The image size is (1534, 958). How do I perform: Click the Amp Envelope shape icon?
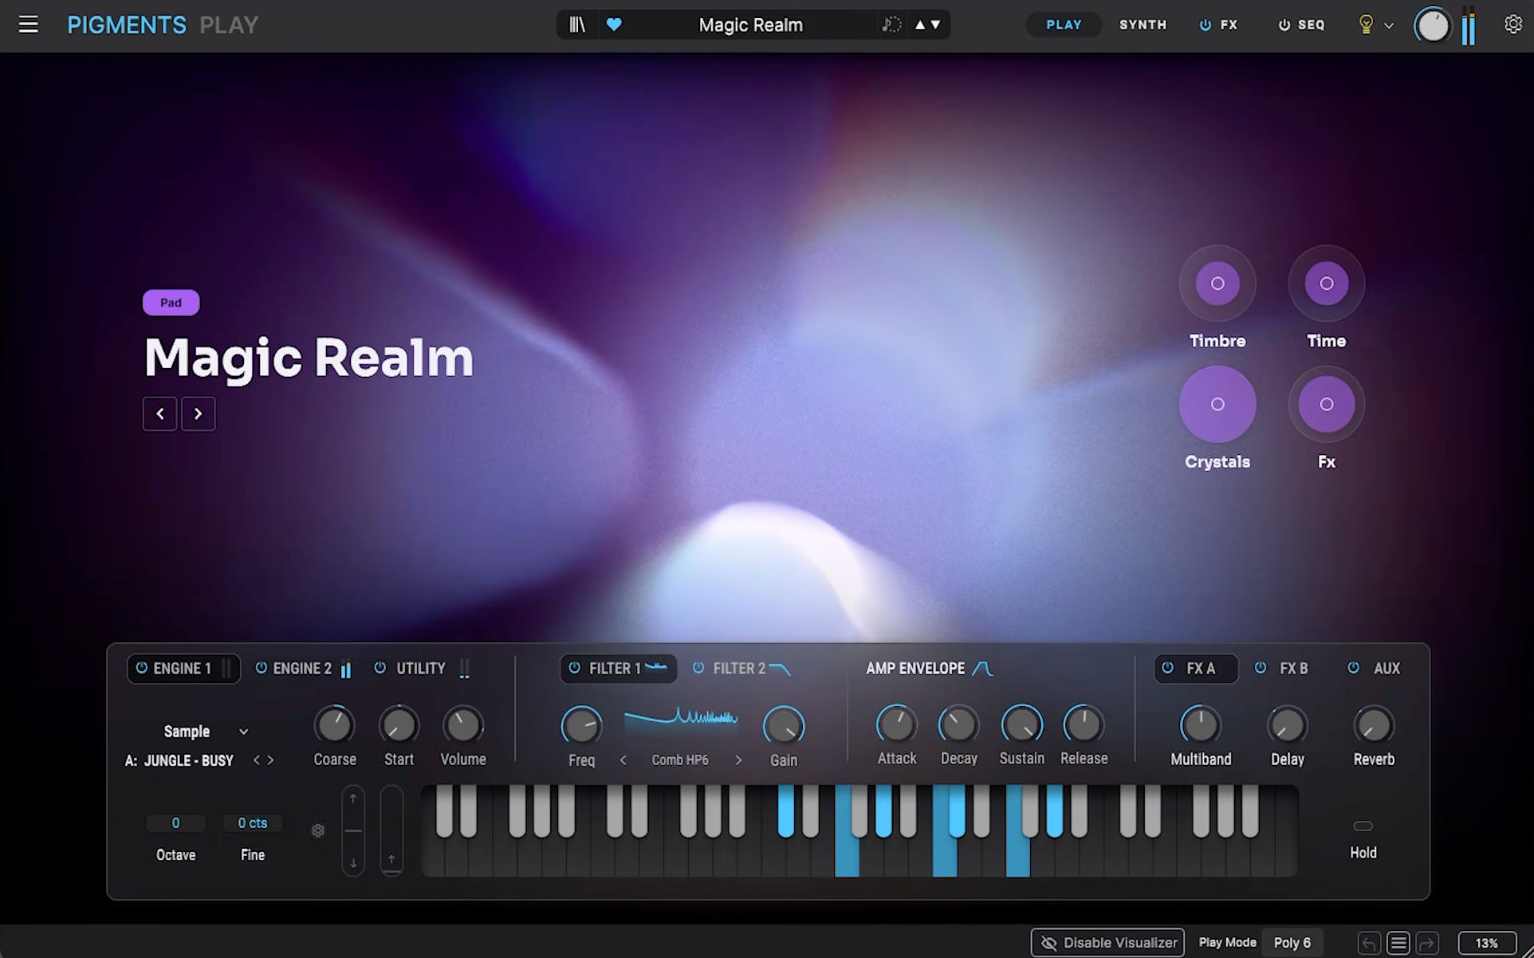(982, 668)
